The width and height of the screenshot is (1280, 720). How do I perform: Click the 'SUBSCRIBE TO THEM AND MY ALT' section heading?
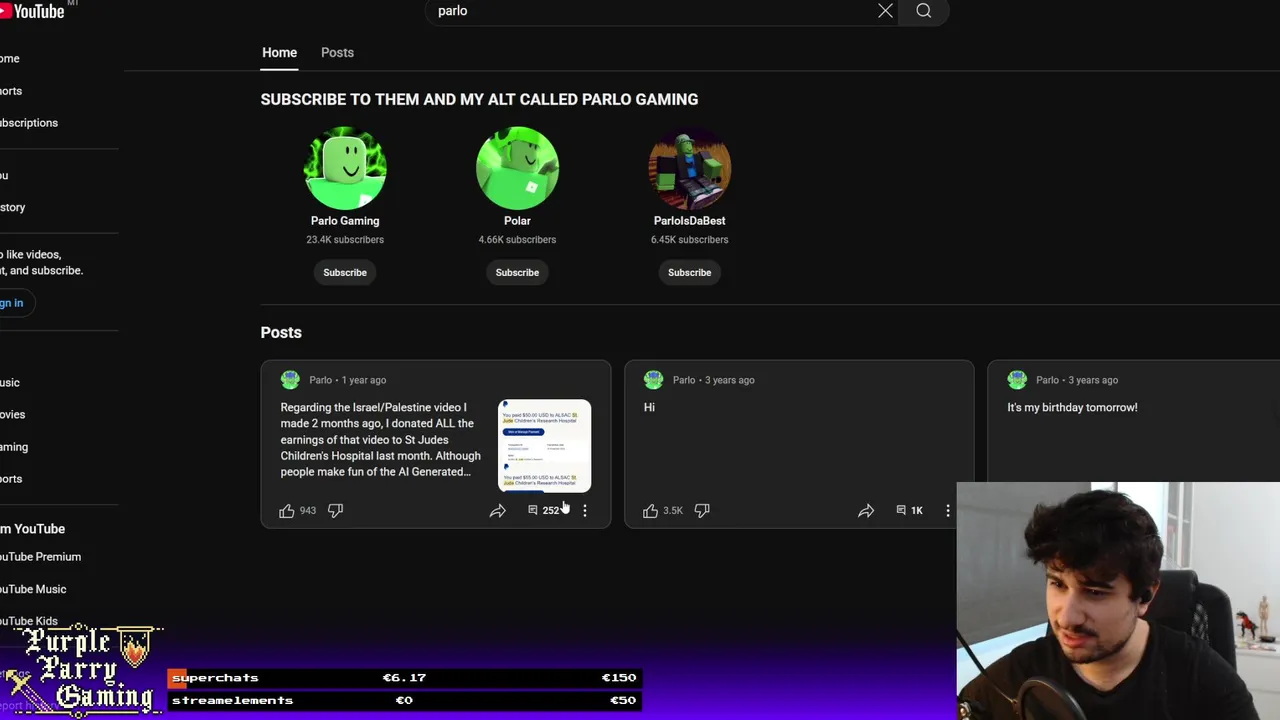click(479, 99)
